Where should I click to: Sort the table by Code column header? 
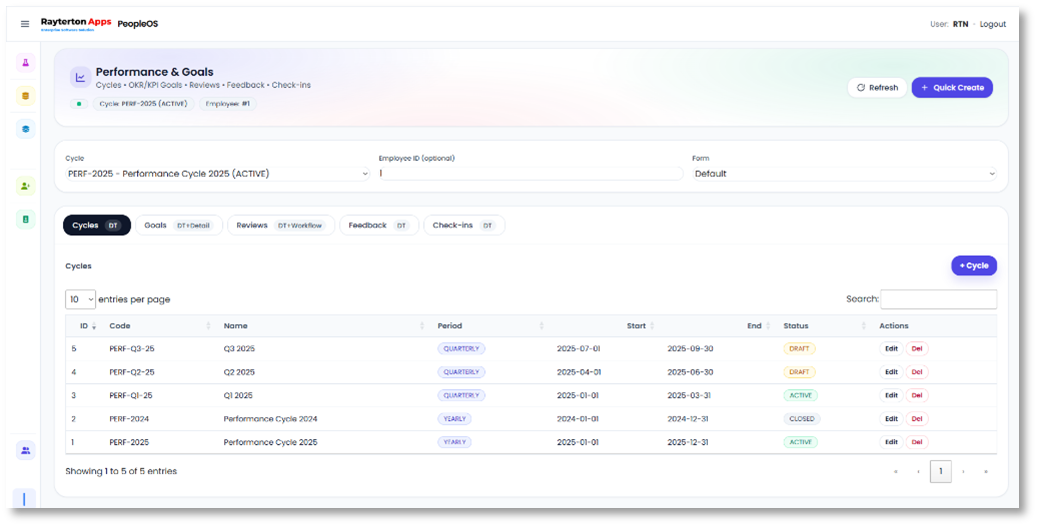point(120,326)
